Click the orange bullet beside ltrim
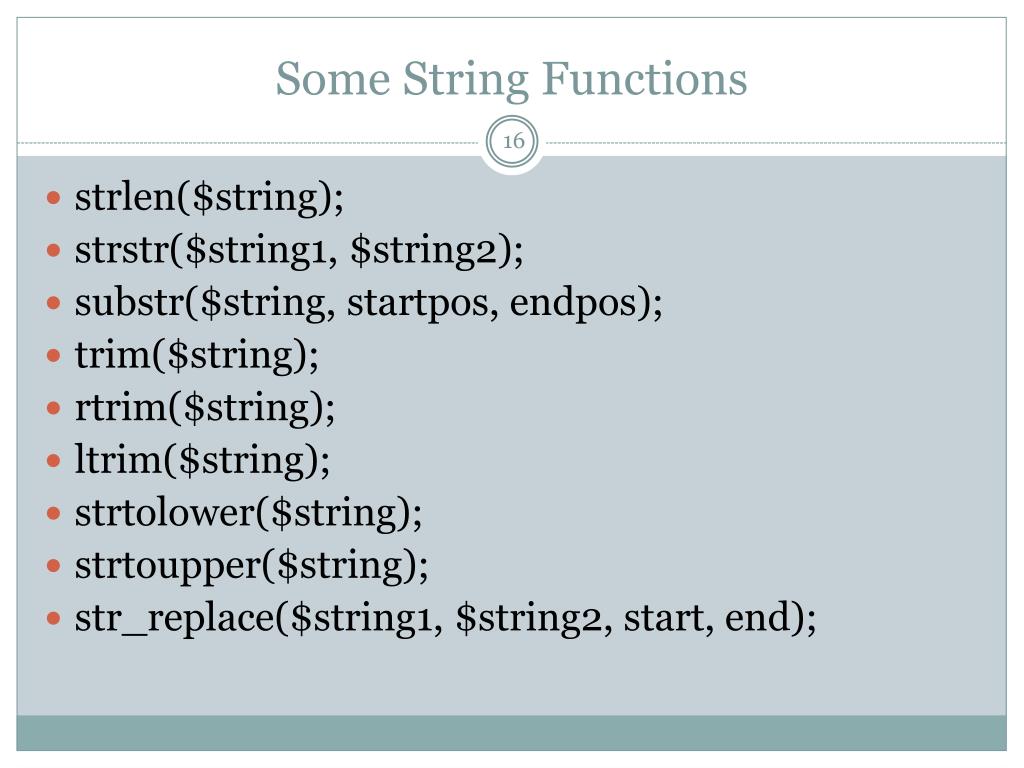Screen dimensions: 1024x768 (x=54, y=461)
